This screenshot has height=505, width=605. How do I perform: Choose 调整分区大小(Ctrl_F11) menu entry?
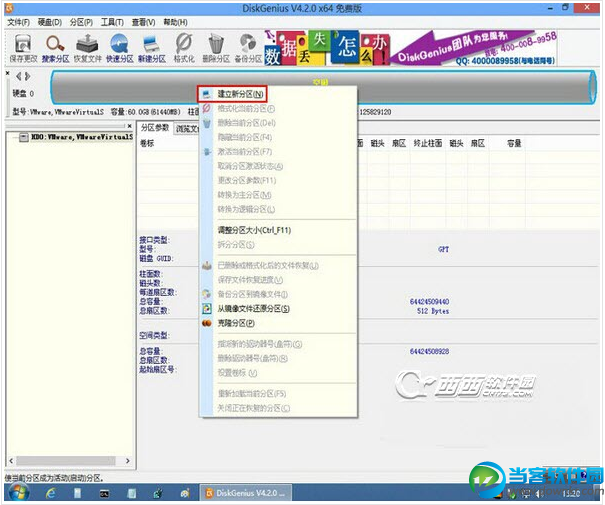pyautogui.click(x=254, y=230)
